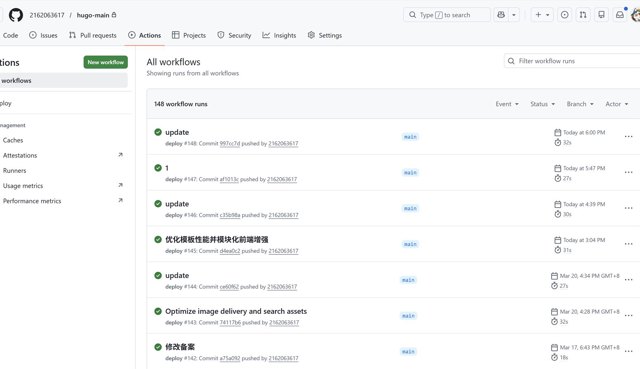Open the three-dot menu for deploy #142
The width and height of the screenshot is (640, 369).
tap(629, 351)
